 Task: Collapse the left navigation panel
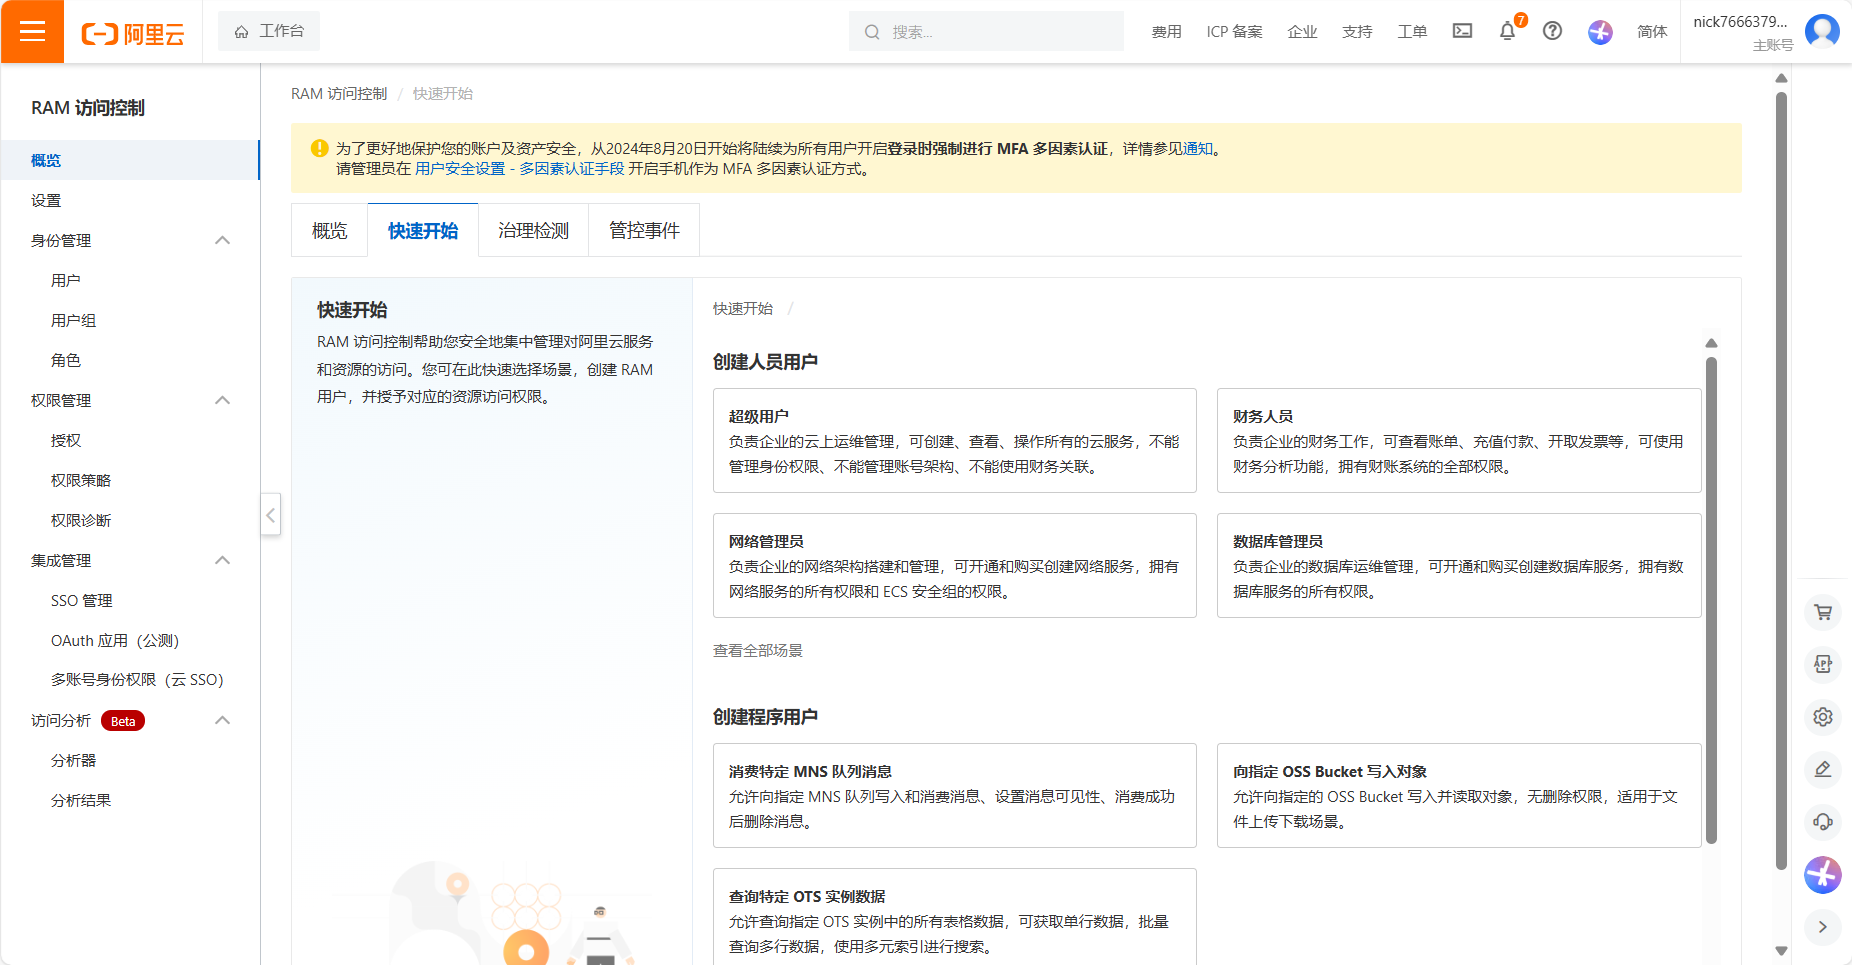(270, 515)
